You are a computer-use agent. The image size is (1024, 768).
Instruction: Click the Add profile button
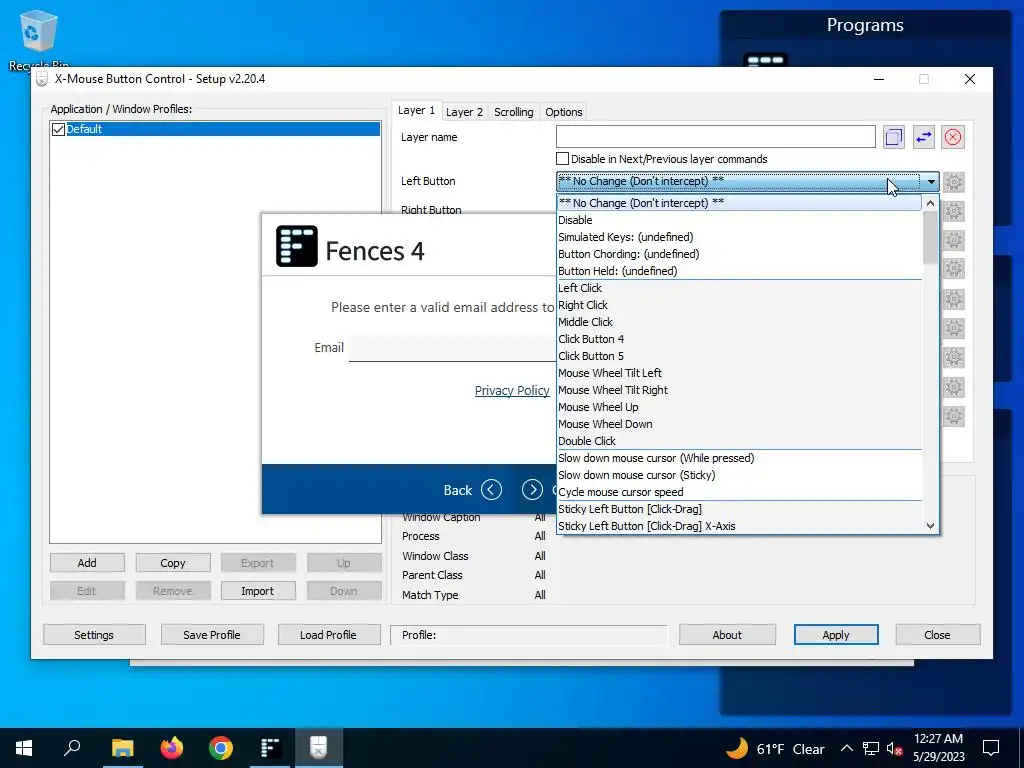click(87, 563)
